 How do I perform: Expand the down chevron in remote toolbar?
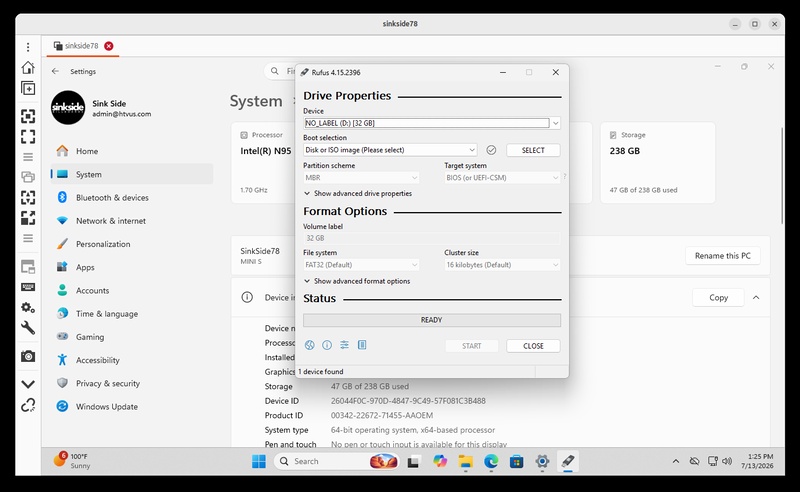(x=28, y=384)
